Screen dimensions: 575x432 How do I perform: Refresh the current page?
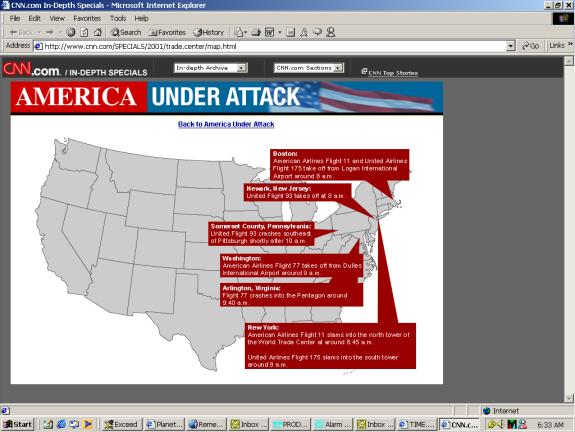tap(84, 32)
